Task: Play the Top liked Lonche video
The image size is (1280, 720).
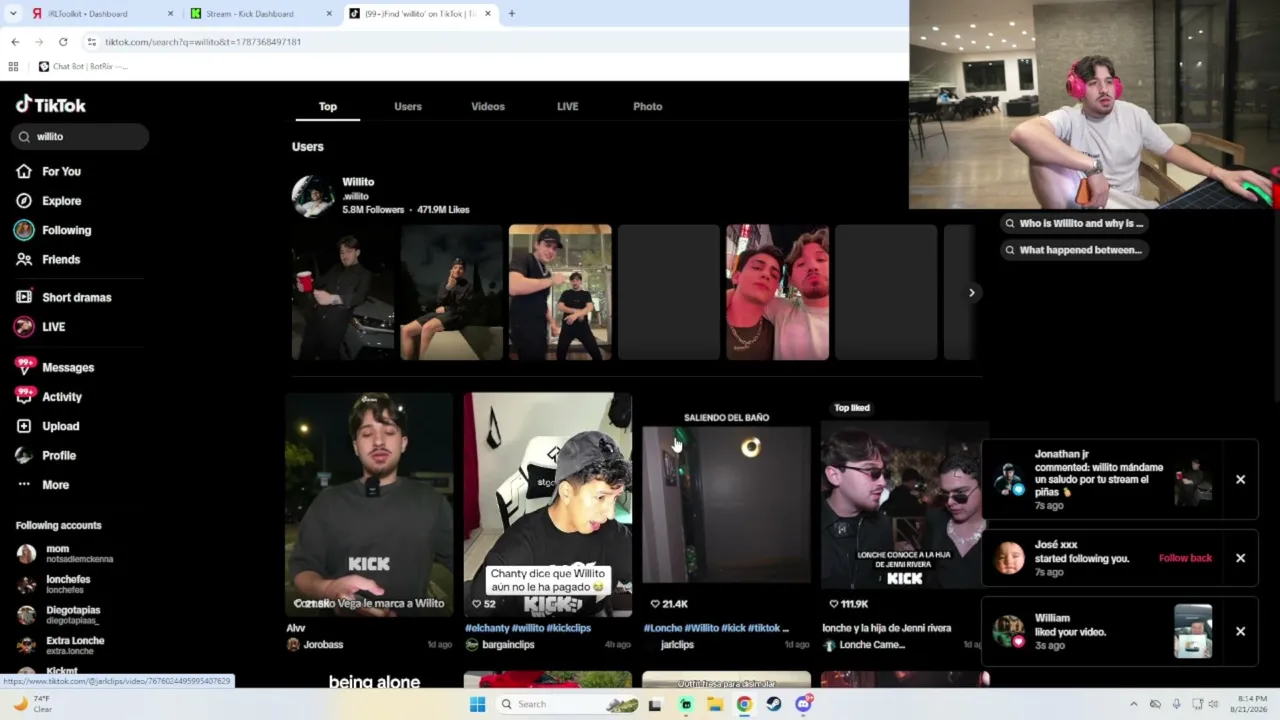Action: (903, 505)
